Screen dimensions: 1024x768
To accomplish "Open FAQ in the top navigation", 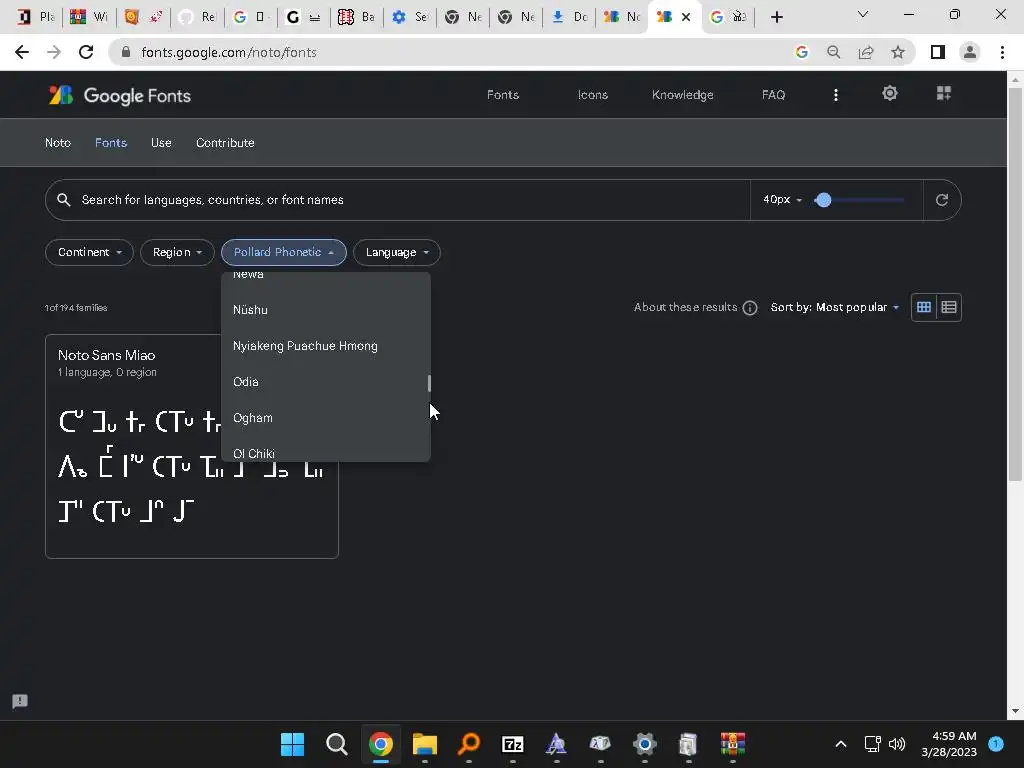I will [x=773, y=95].
